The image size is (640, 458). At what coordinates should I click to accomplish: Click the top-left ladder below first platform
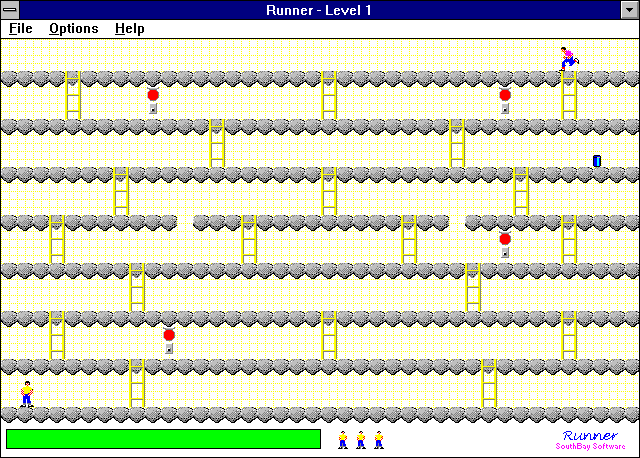[x=73, y=95]
